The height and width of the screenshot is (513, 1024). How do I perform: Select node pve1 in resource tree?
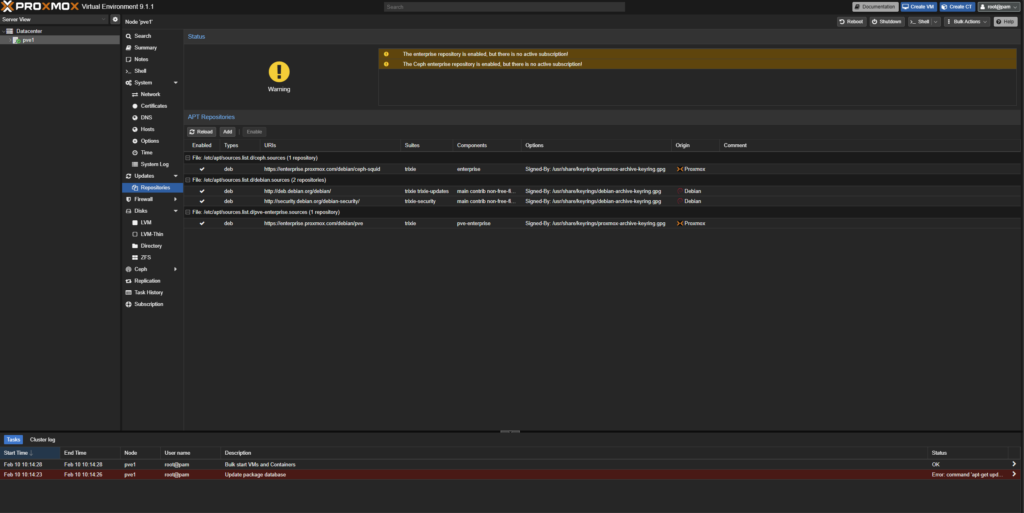[x=28, y=40]
